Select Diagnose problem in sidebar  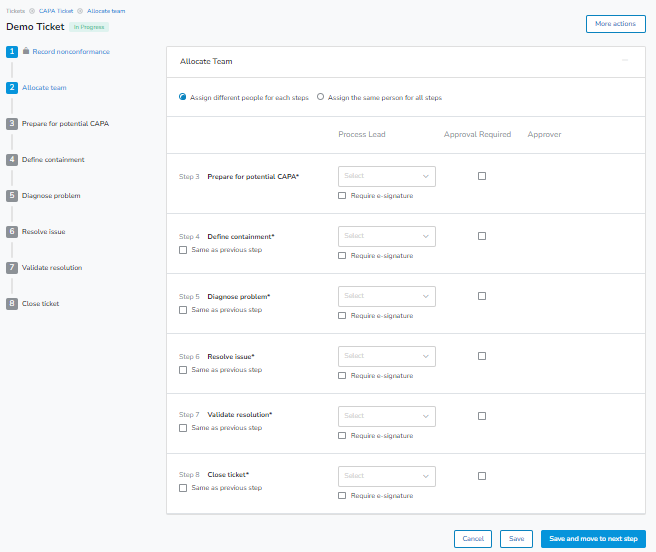[51, 195]
